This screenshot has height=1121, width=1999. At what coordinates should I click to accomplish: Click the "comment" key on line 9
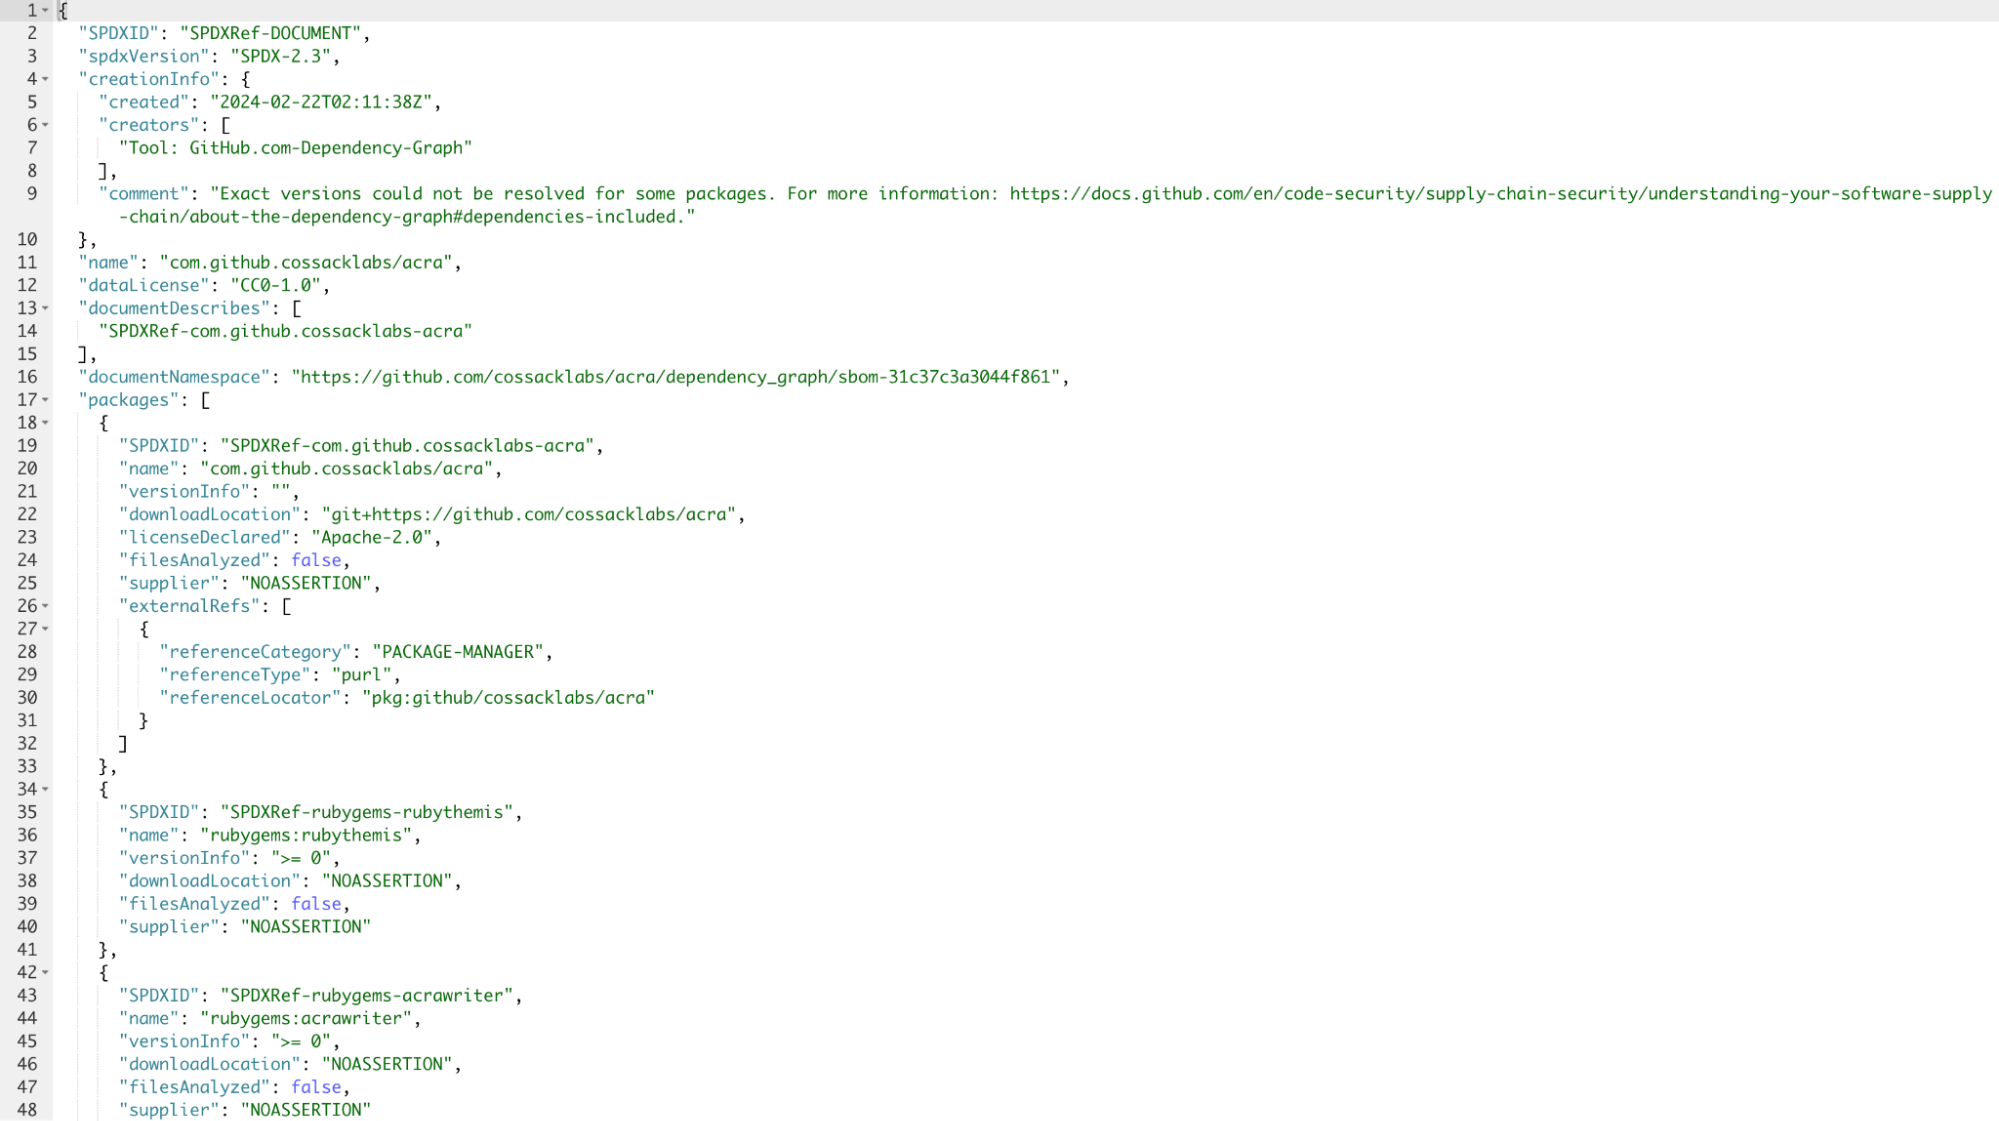tap(144, 194)
